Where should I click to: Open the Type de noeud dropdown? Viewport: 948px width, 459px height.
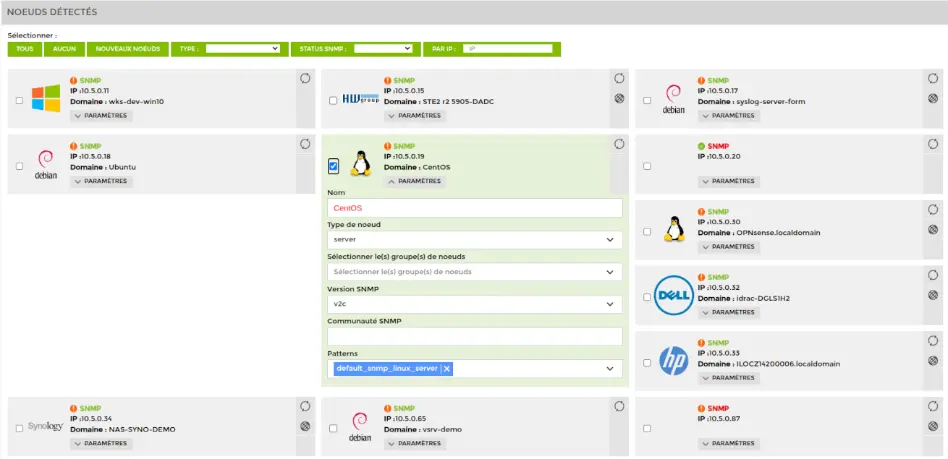[474, 240]
